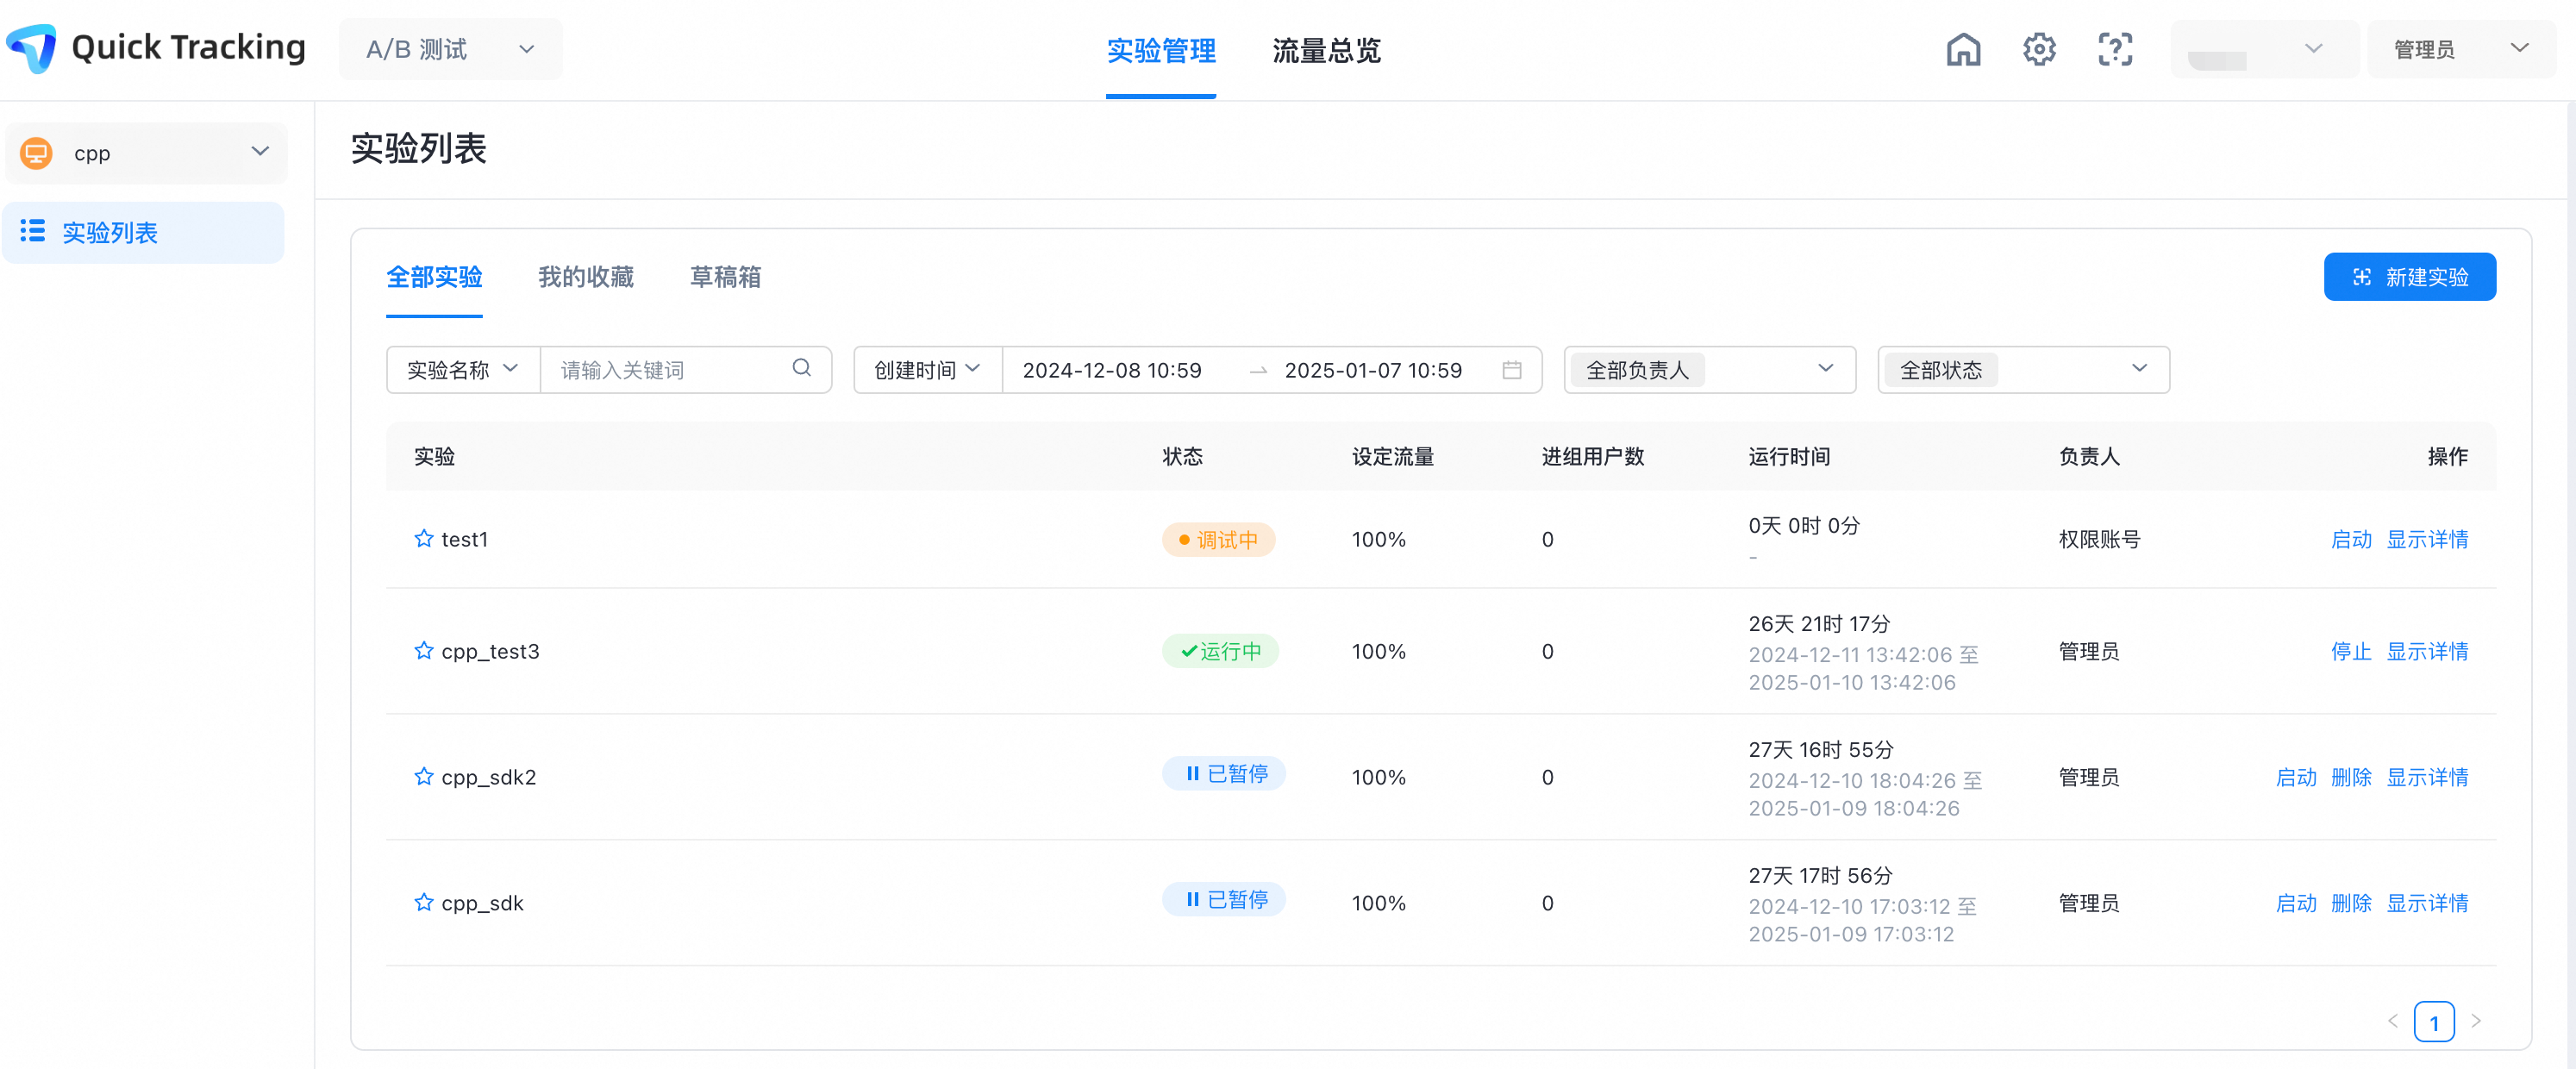Click the list icon beside 实验列表
The image size is (2576, 1069).
[33, 231]
